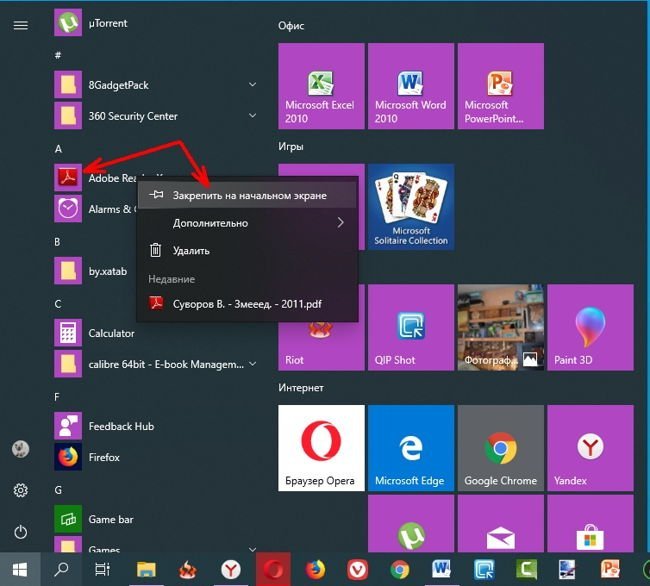The image size is (650, 586).
Task: Click the Офис tile group title
Action: (291, 26)
